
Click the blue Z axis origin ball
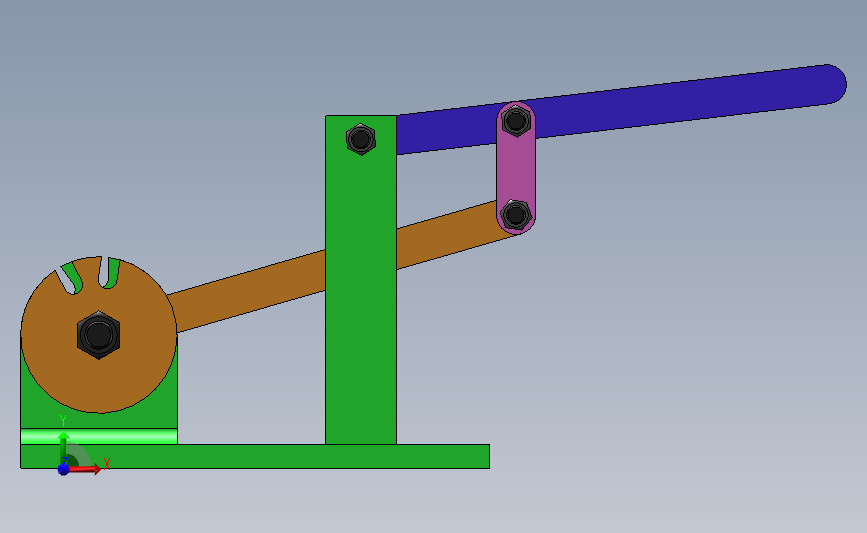click(63, 469)
